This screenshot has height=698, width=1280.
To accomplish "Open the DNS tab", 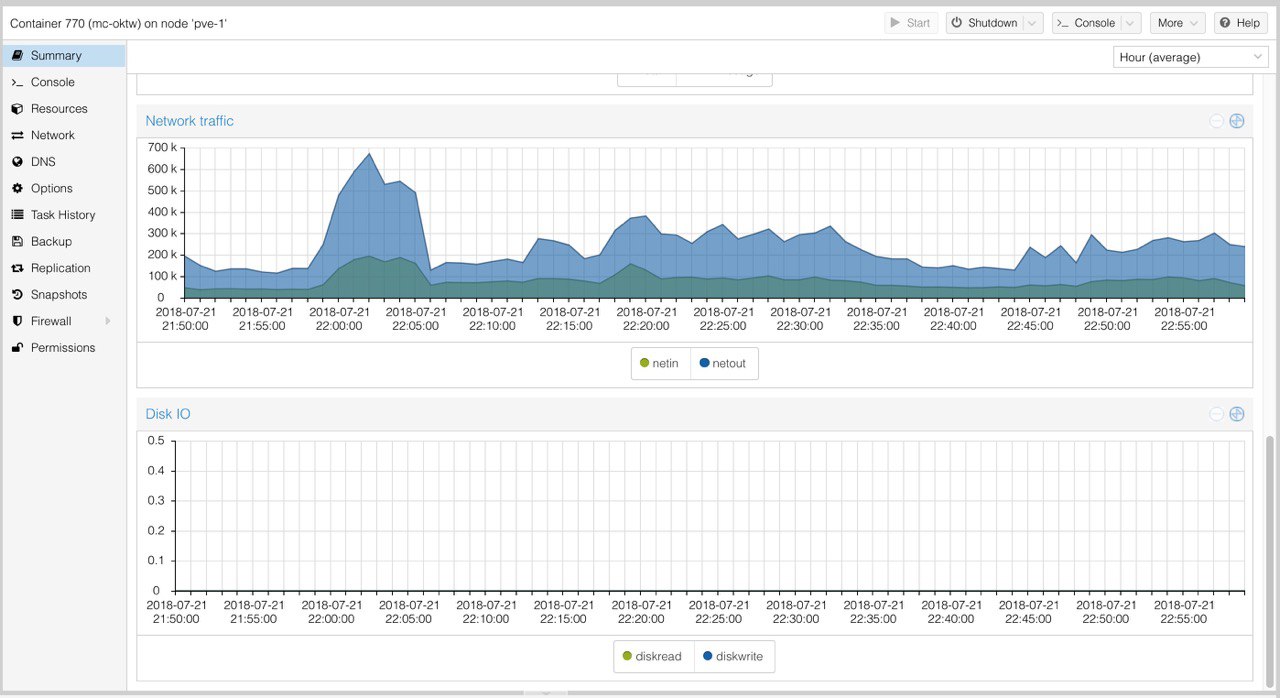I will pos(63,162).
